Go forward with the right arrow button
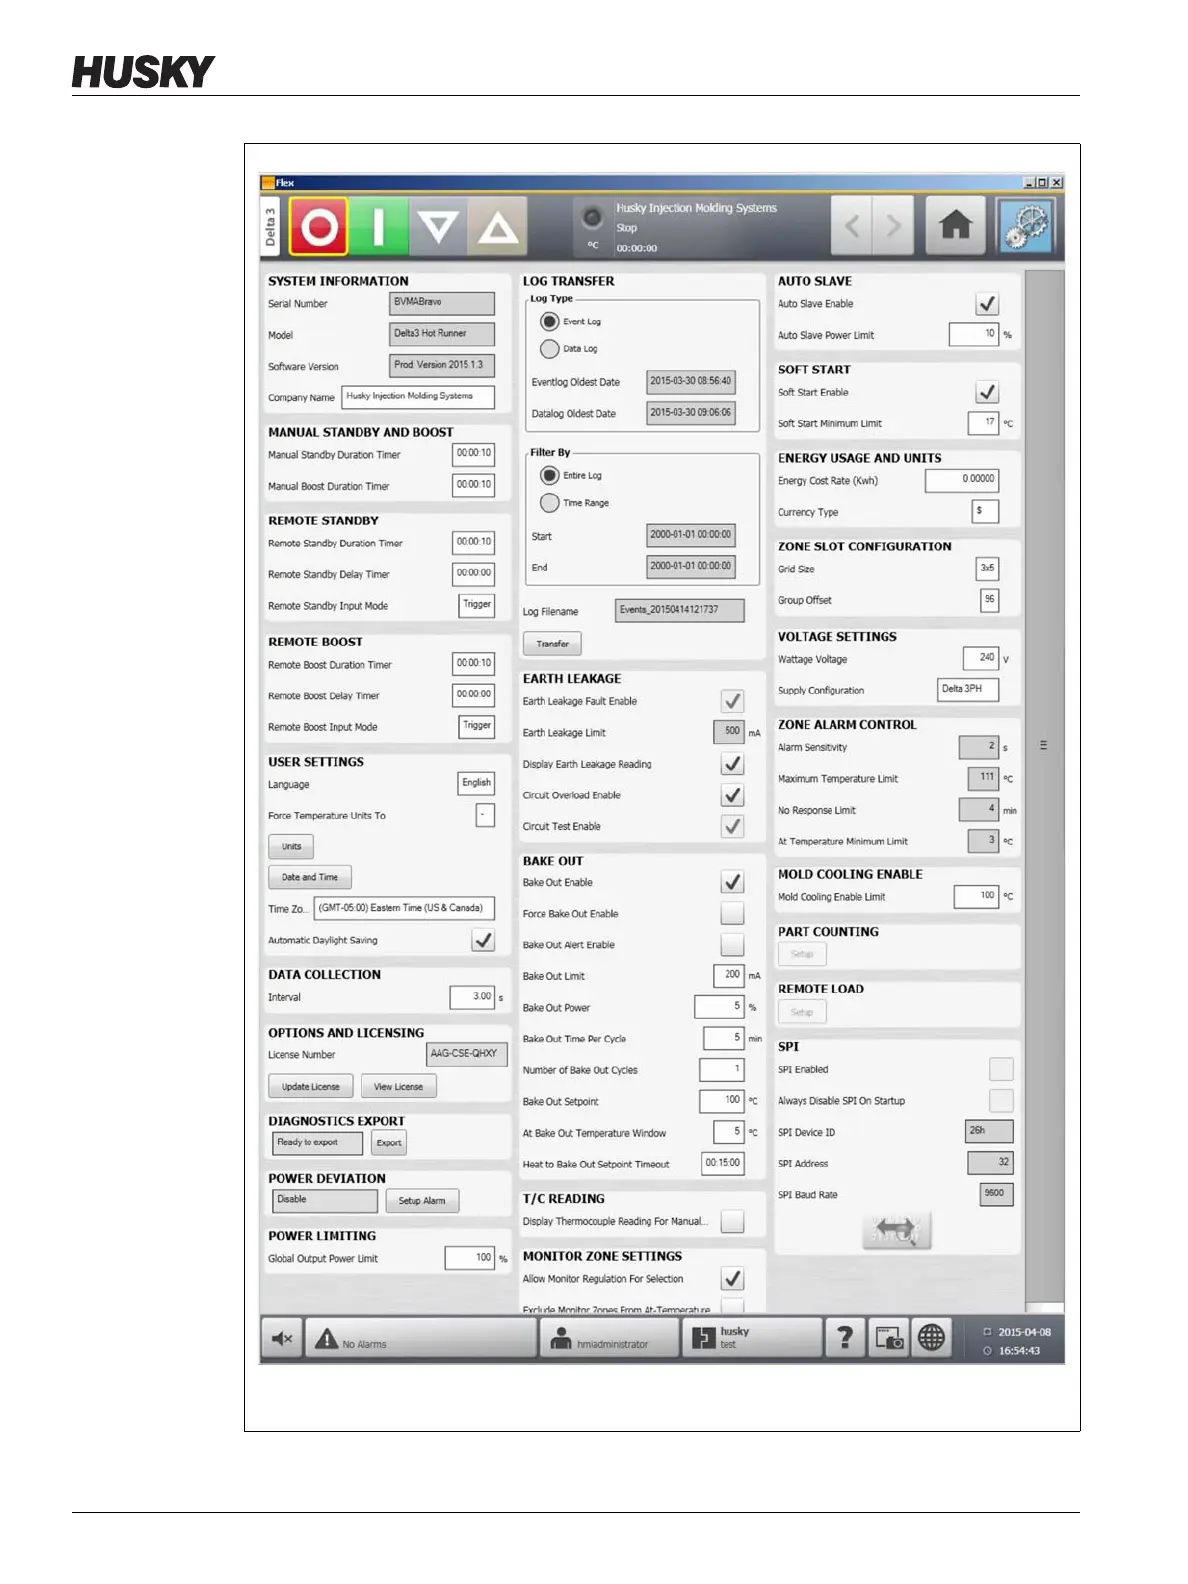 pos(893,225)
